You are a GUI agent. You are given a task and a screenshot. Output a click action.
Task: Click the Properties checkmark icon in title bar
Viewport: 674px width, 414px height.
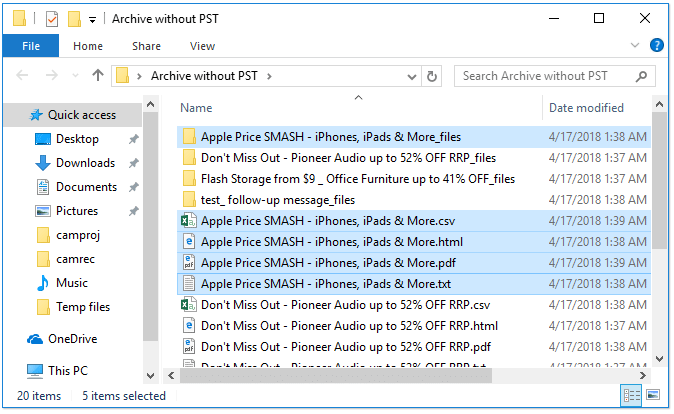pyautogui.click(x=52, y=19)
